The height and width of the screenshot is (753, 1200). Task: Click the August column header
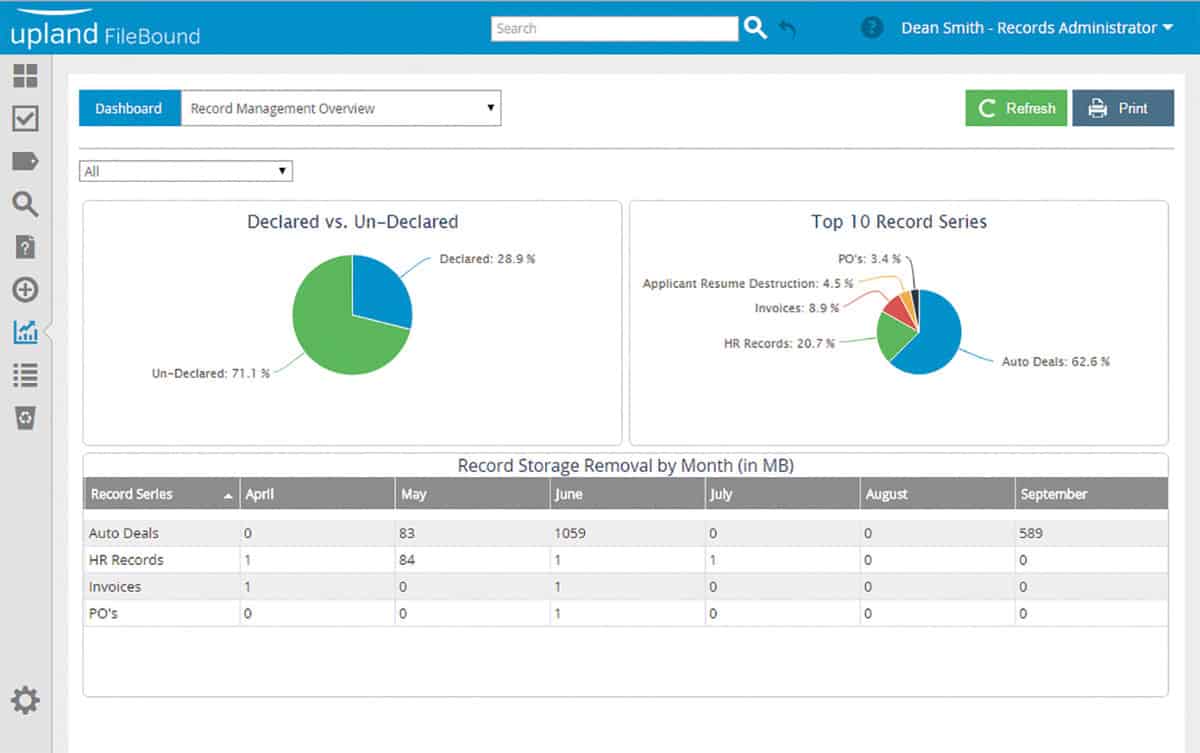point(937,494)
